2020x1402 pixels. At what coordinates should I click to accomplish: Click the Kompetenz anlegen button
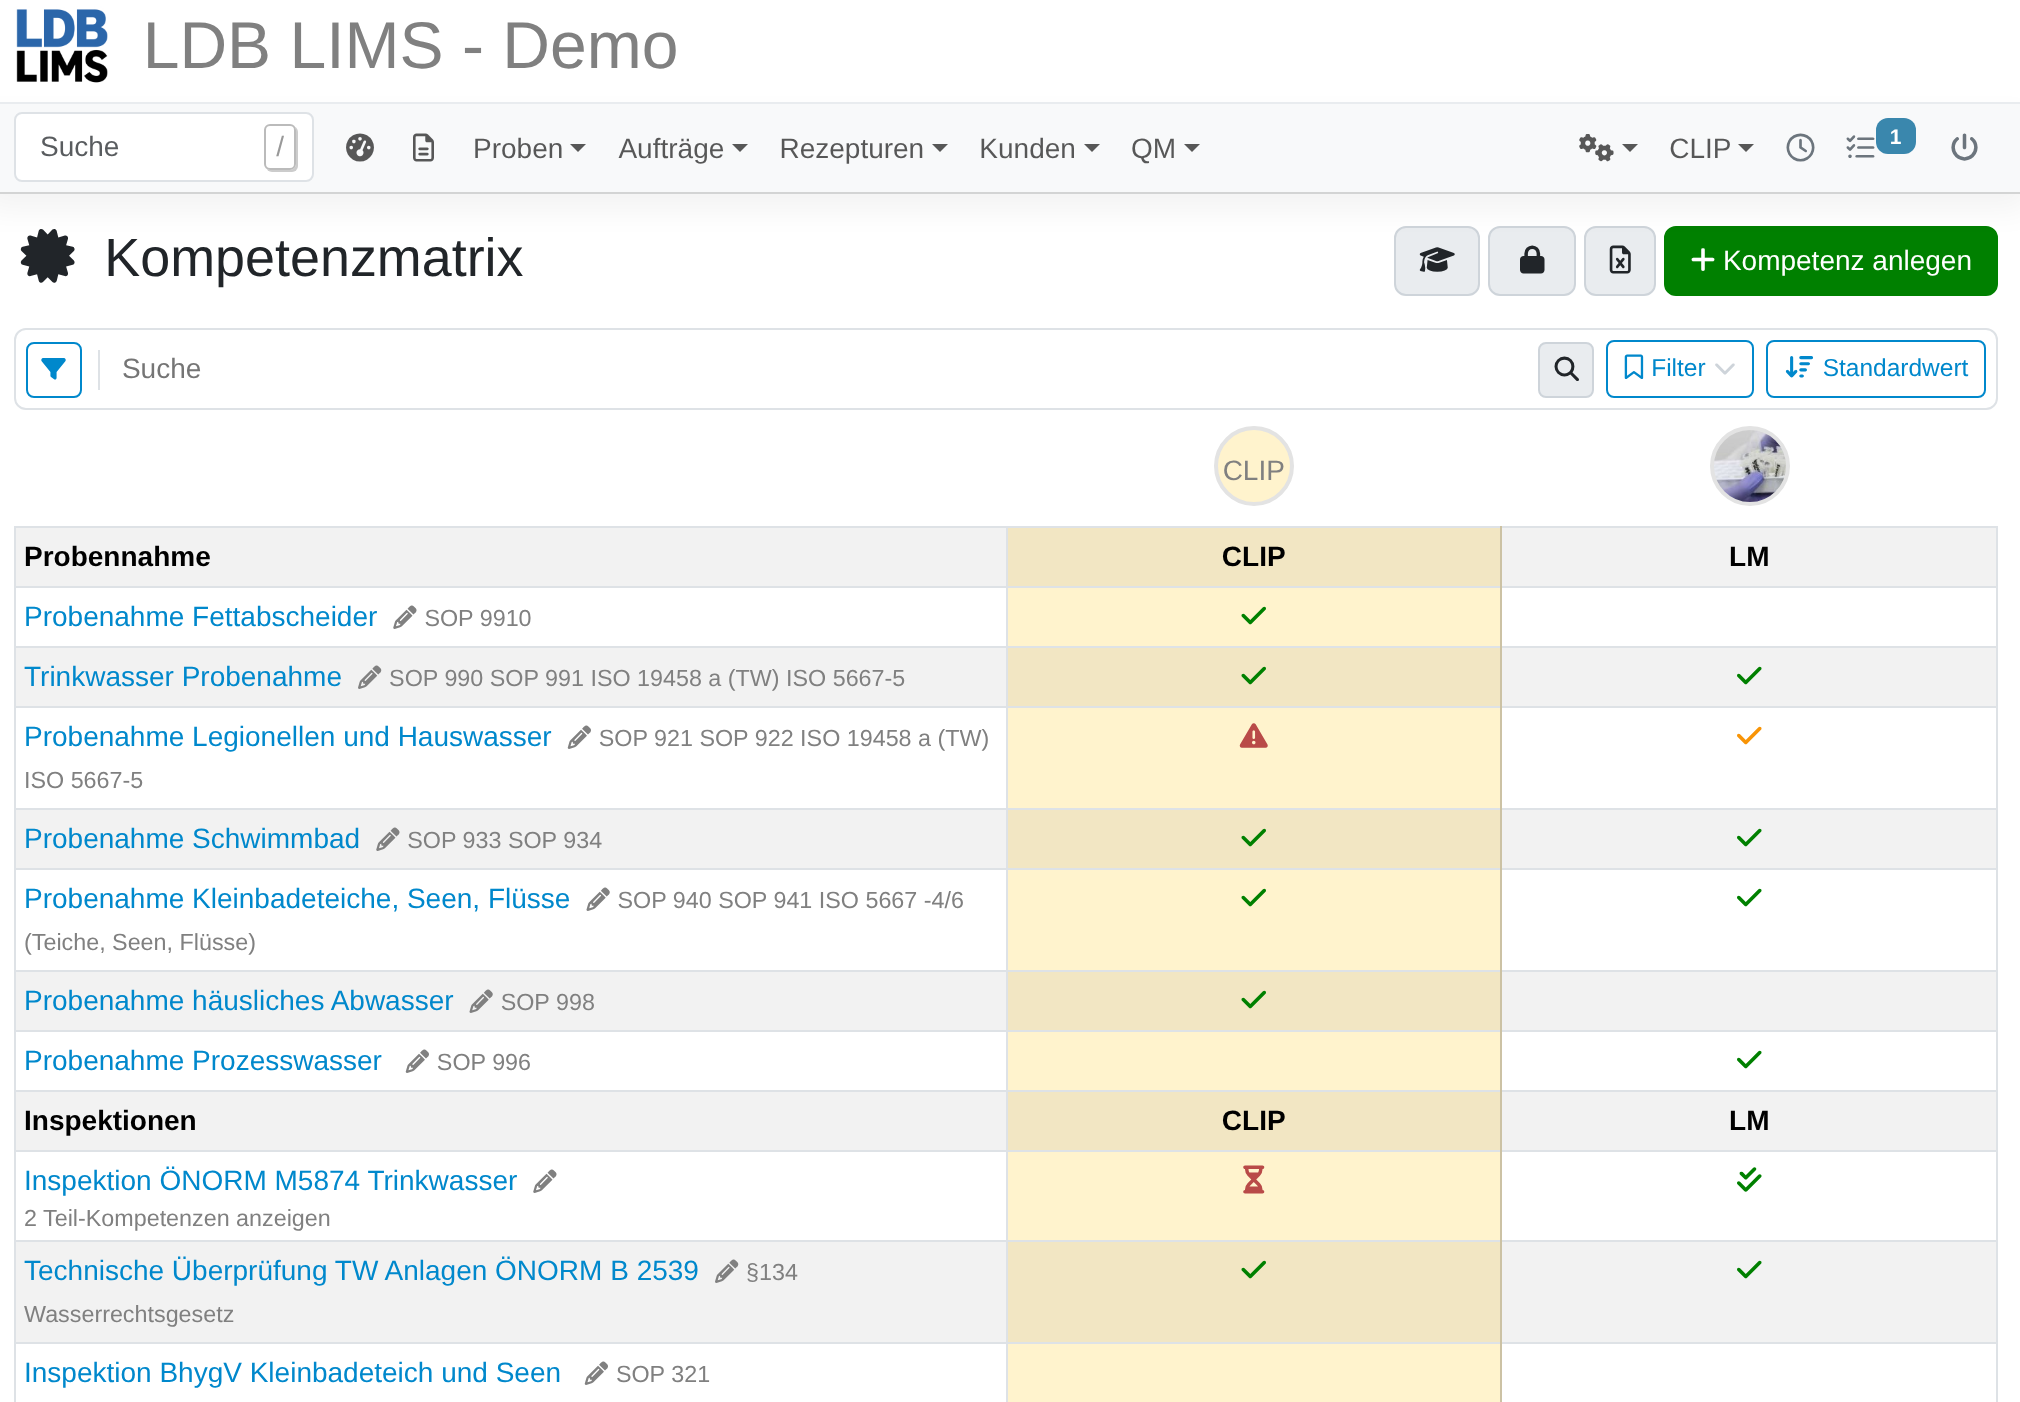(x=1830, y=261)
